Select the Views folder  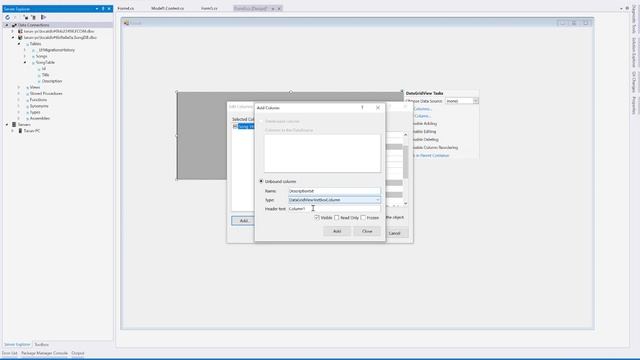[x=35, y=87]
